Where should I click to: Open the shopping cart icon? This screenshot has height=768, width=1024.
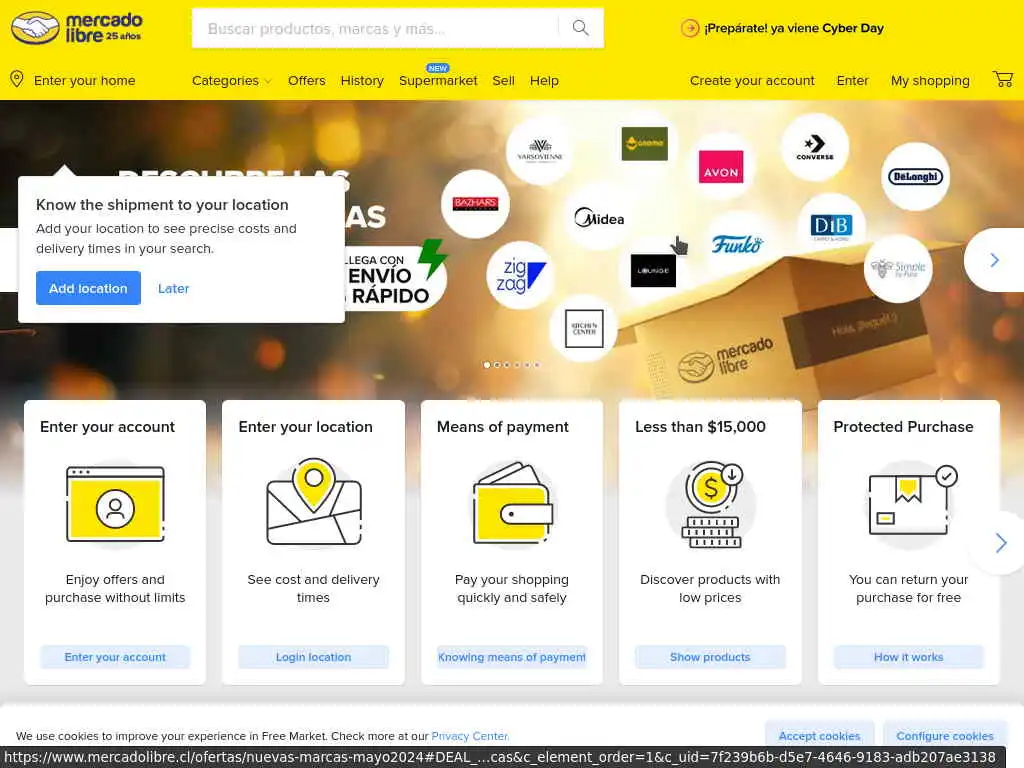(1002, 80)
